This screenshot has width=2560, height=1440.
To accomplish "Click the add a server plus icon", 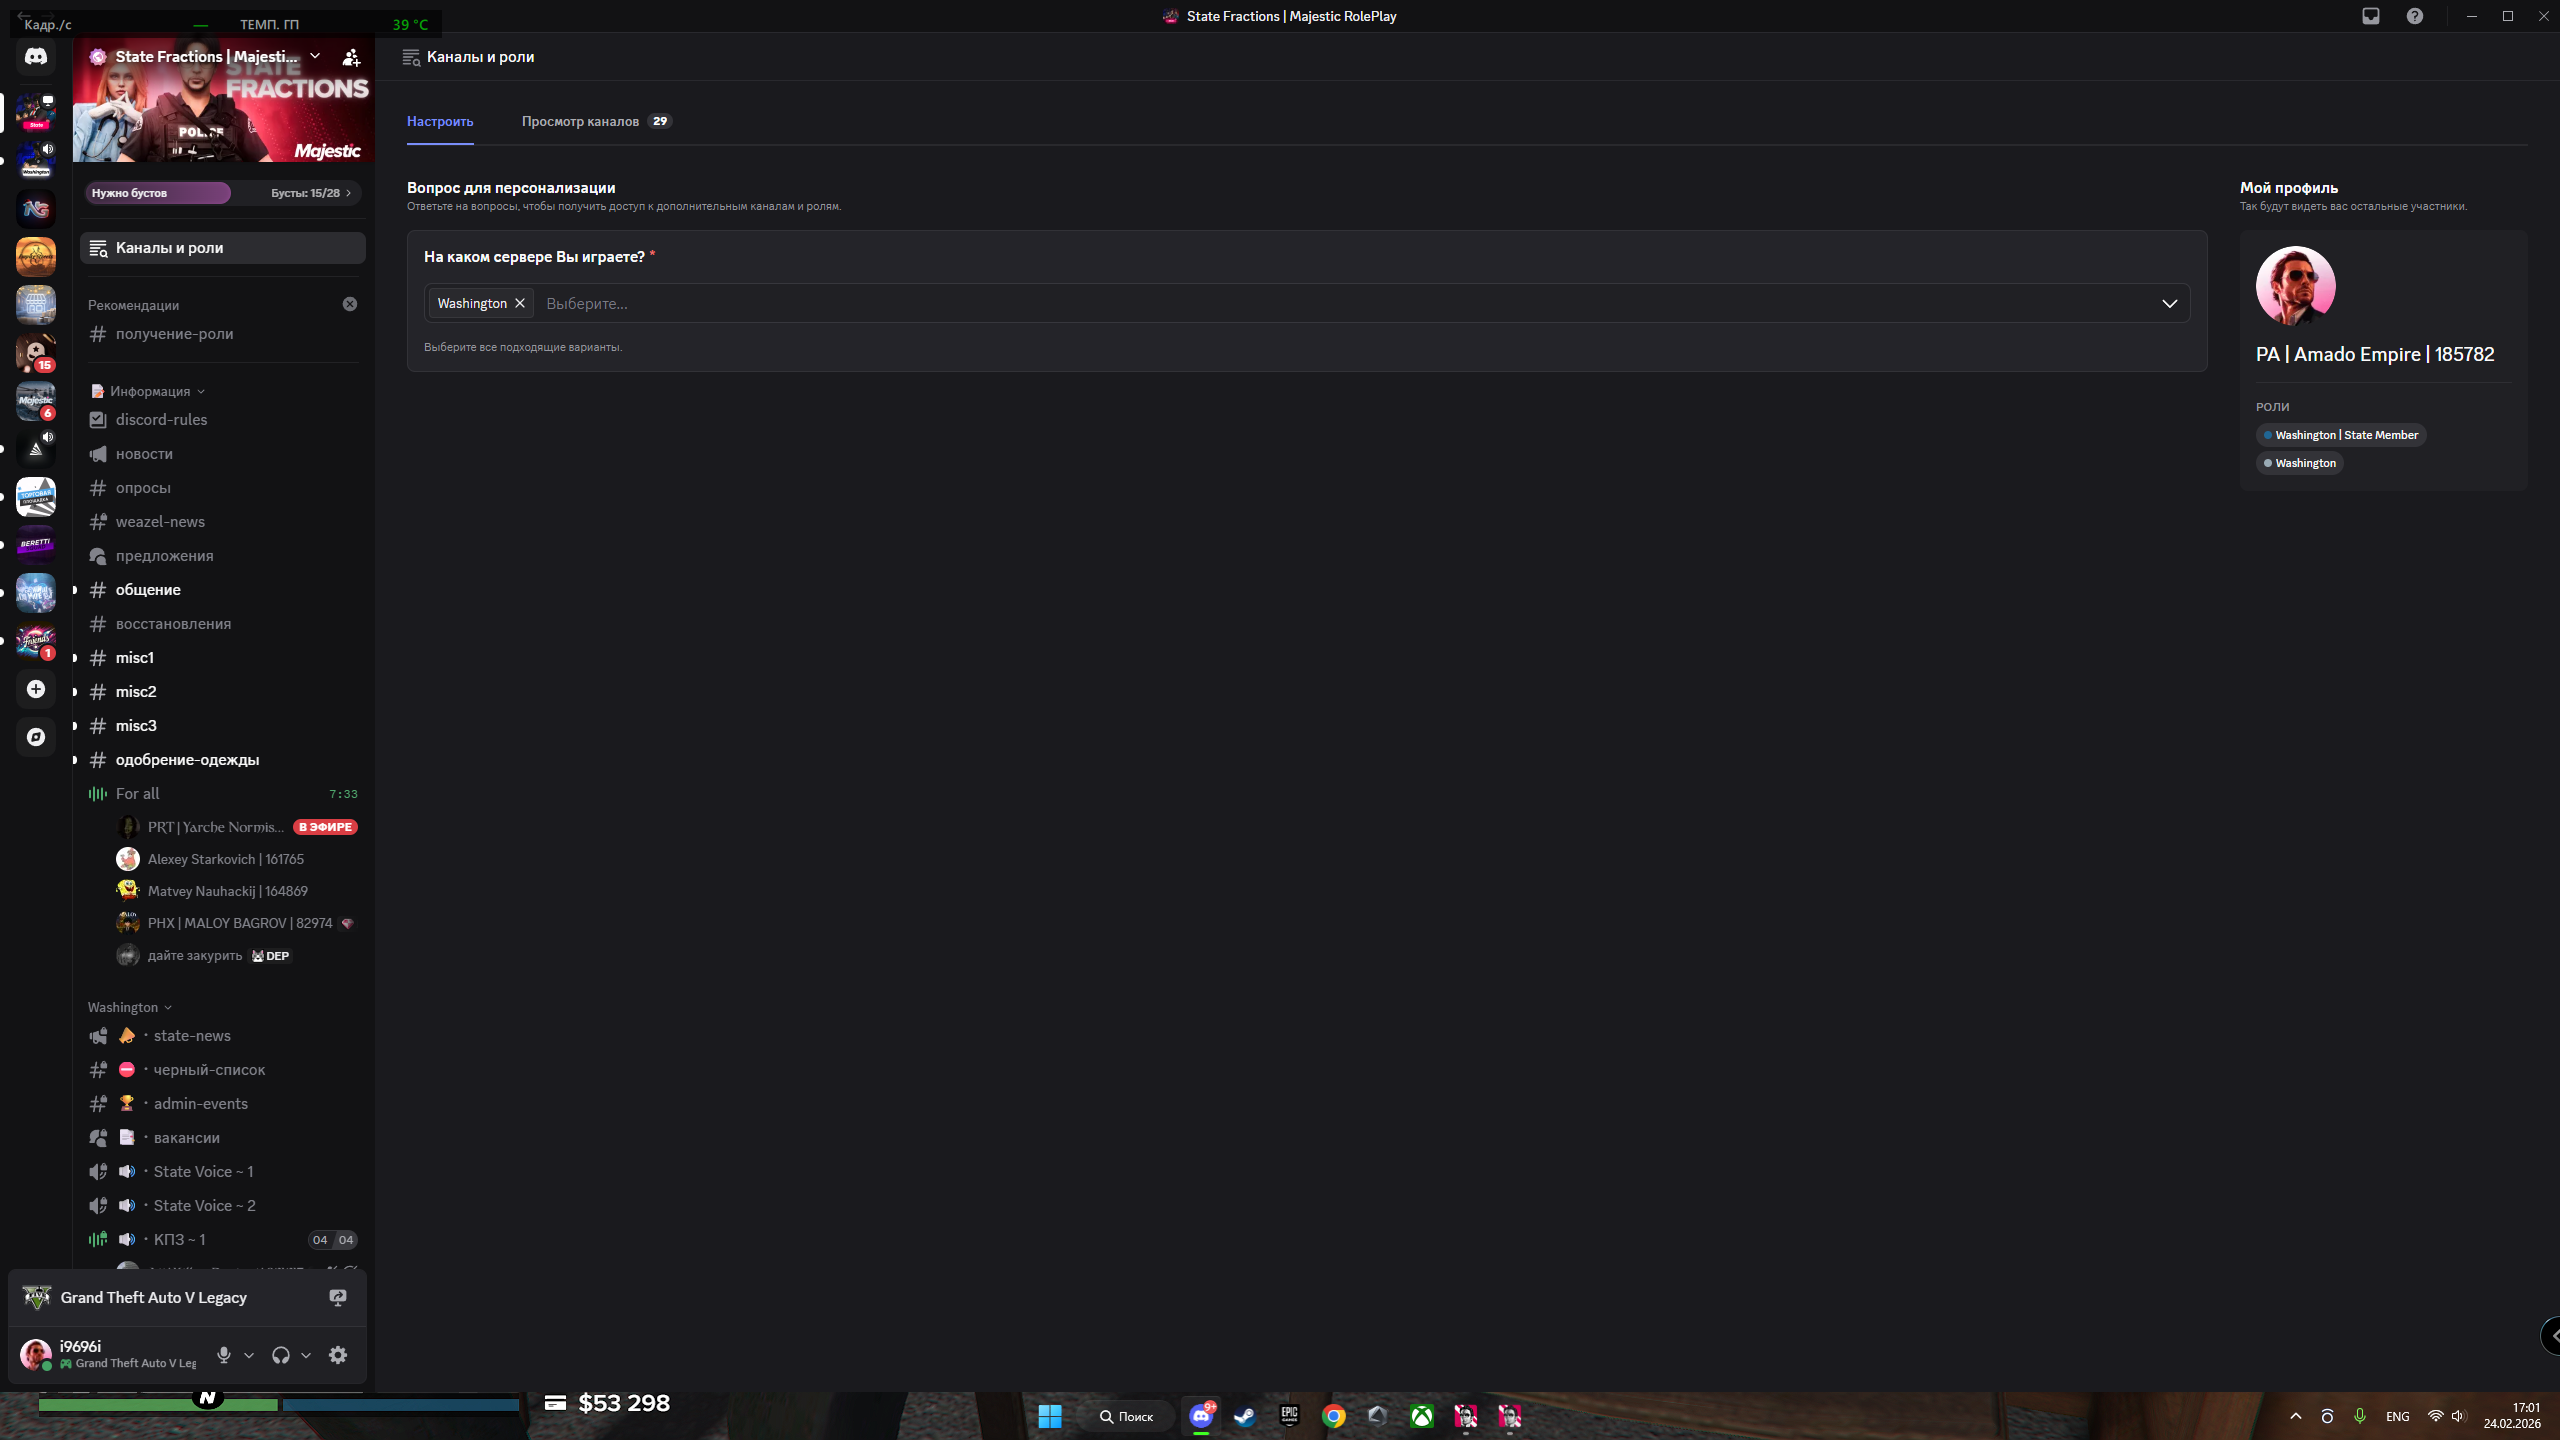I will [x=36, y=689].
